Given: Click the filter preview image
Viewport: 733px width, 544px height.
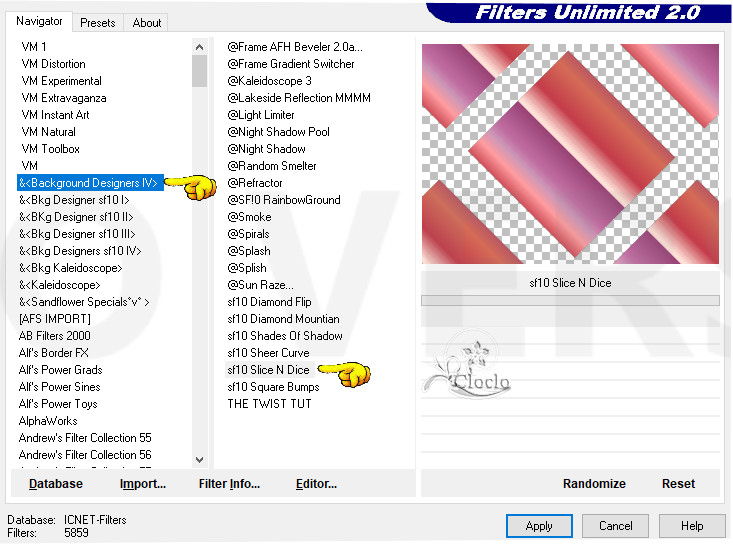Looking at the screenshot, I should click(x=570, y=154).
